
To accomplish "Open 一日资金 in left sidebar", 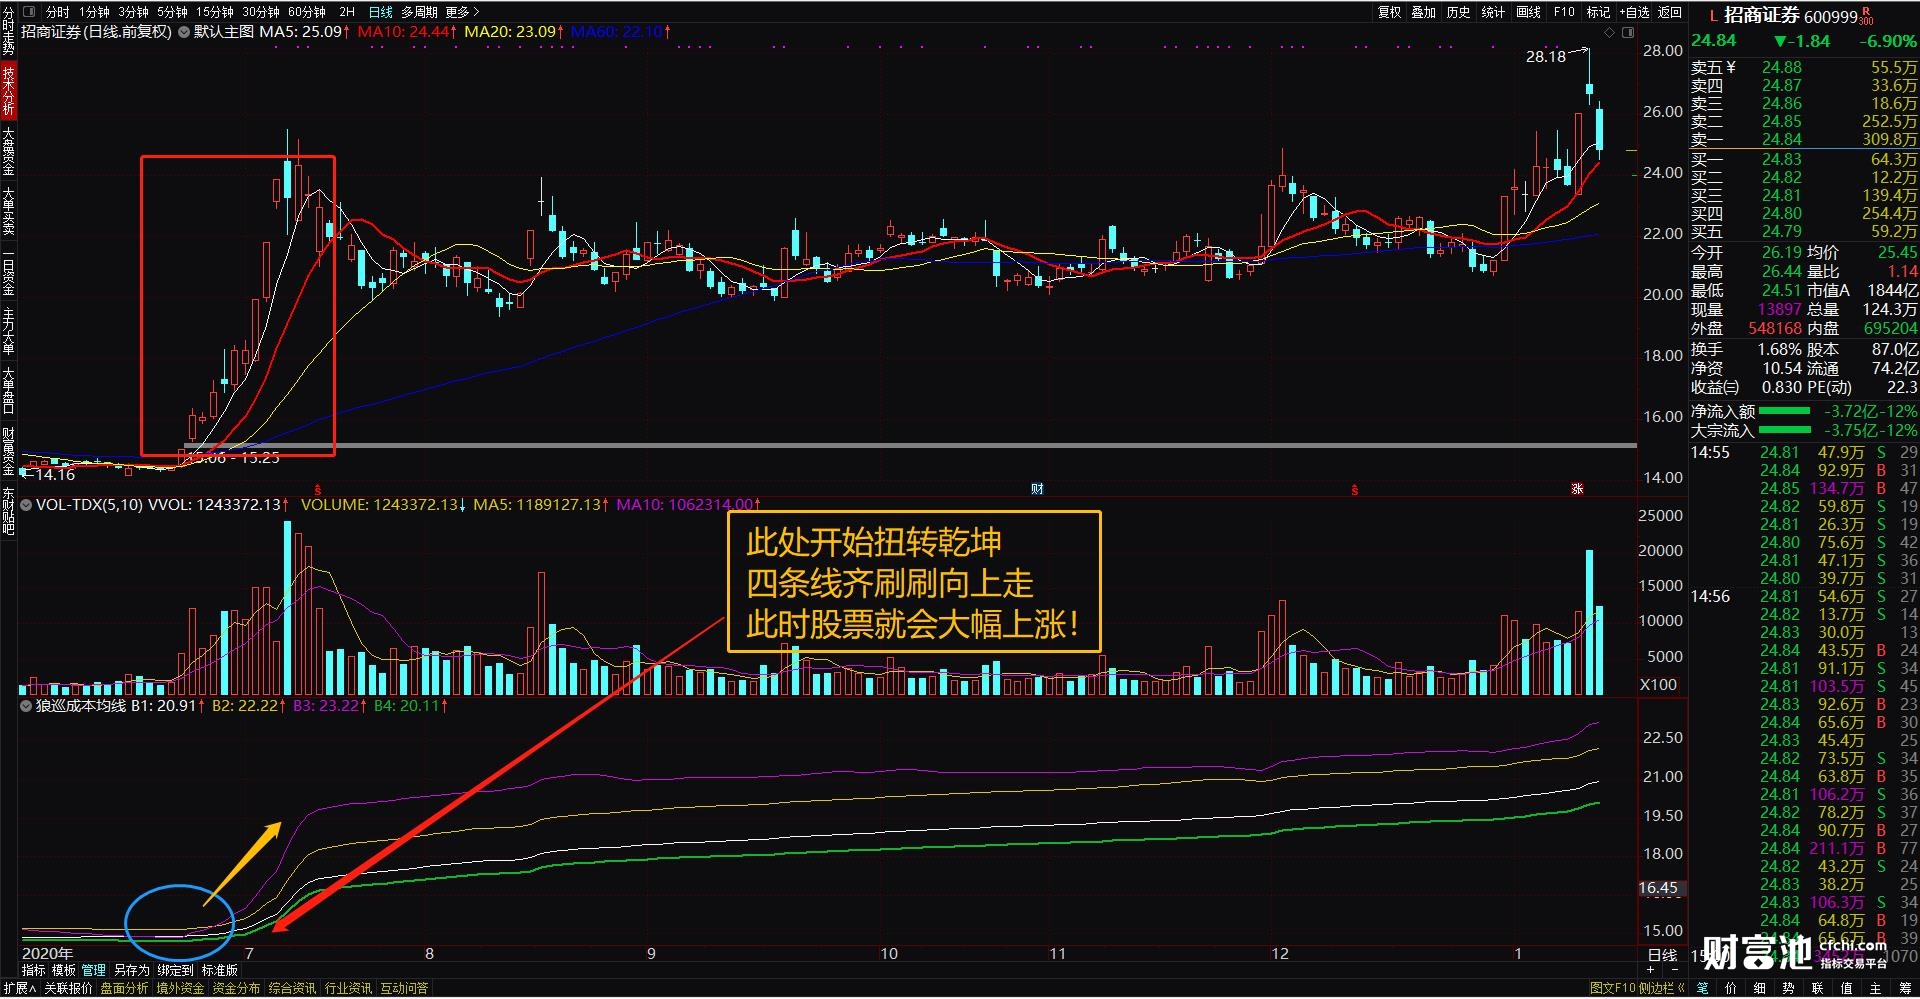I will click(8, 273).
